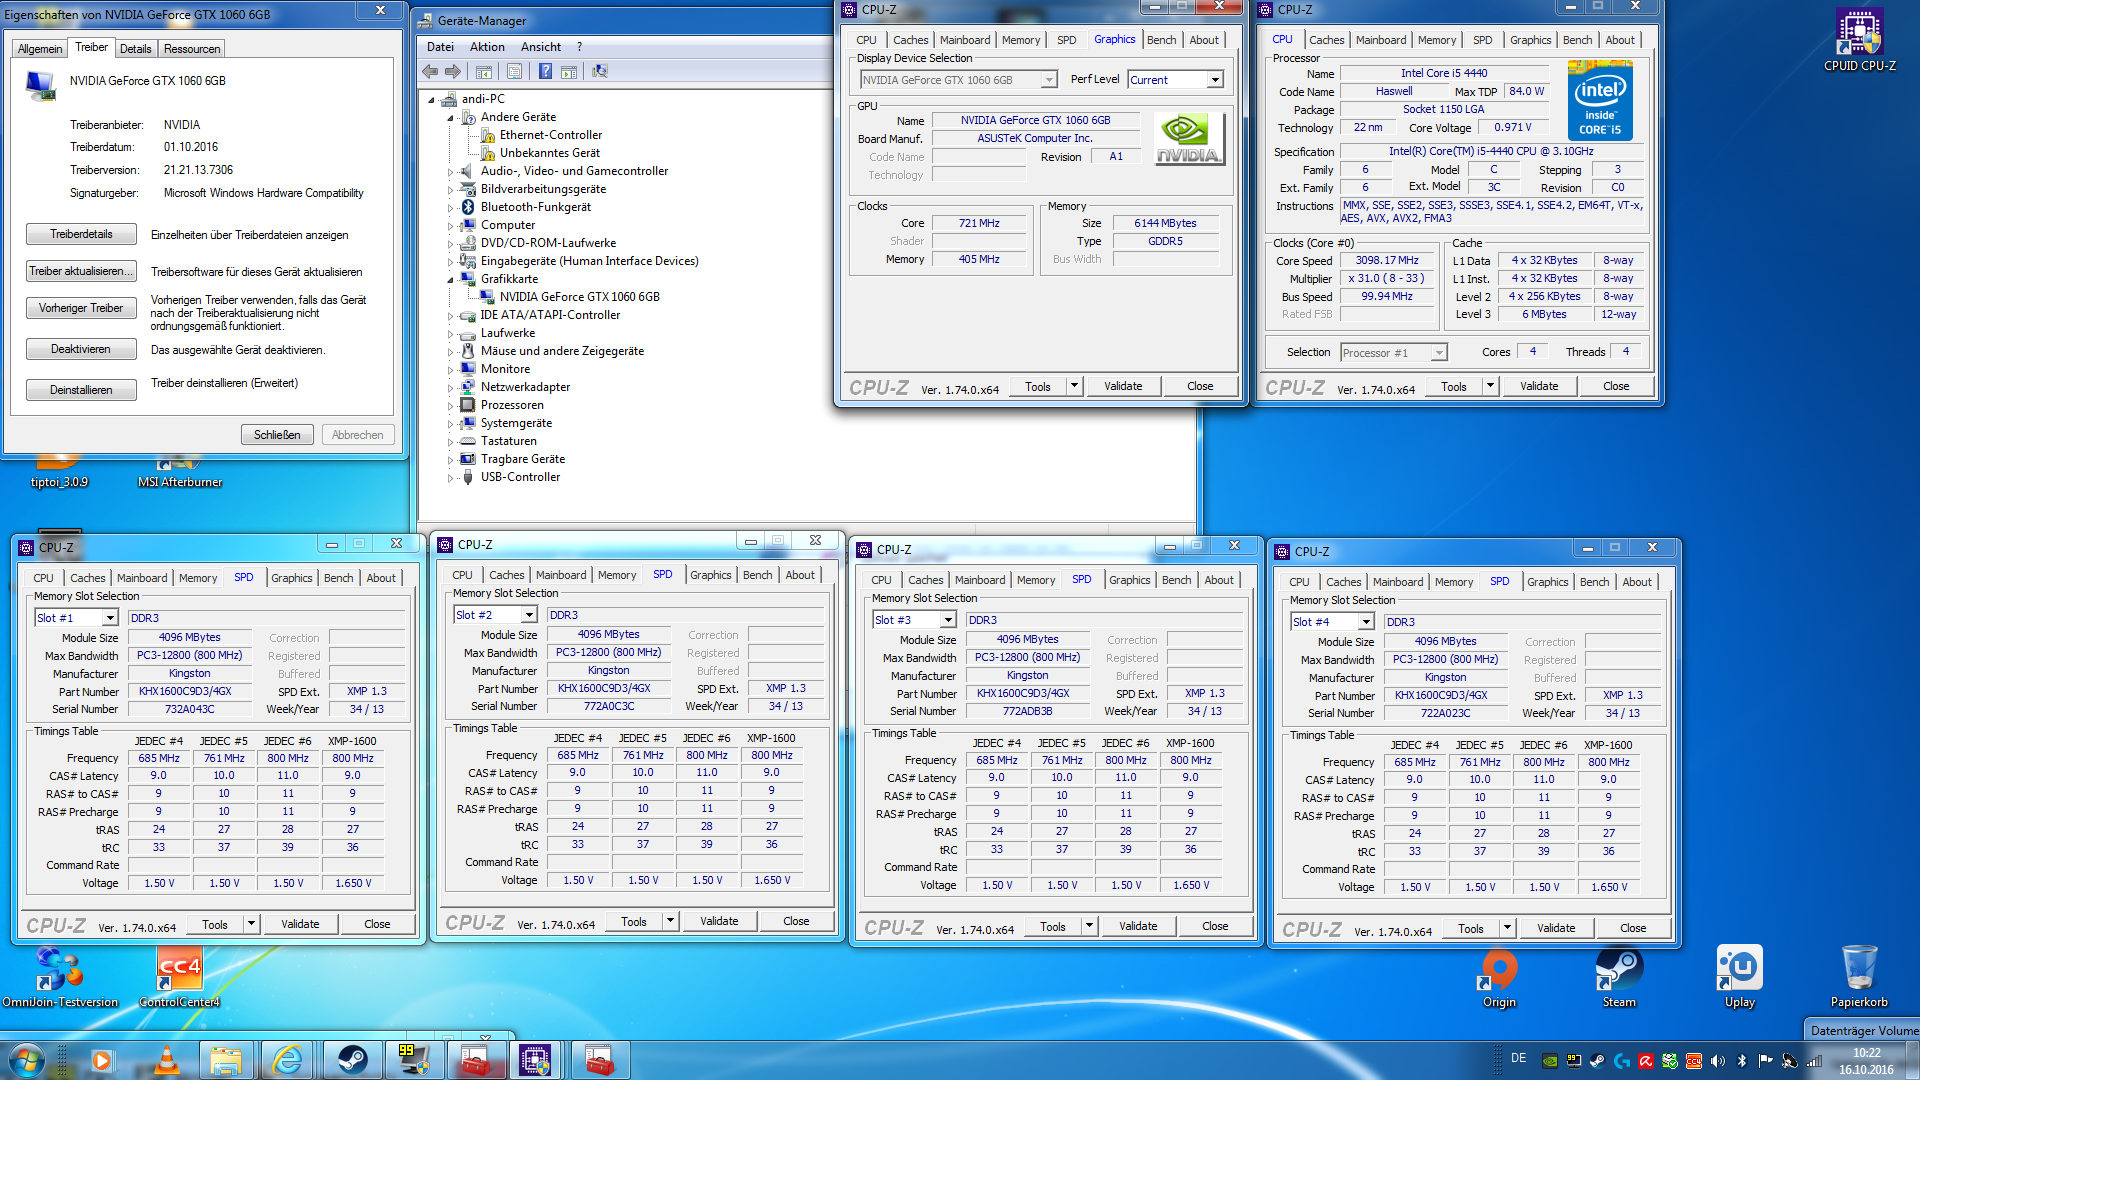Click the blue help icon in Geräte-Manager
The image size is (2125, 1196).
click(545, 72)
